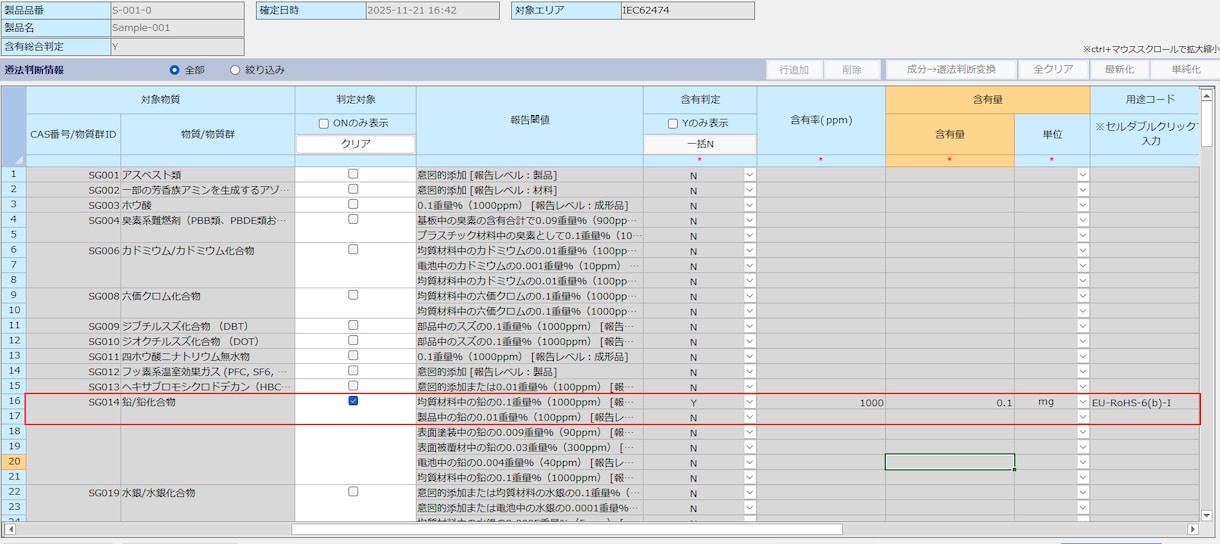Click the 最新化 button

click(x=1119, y=70)
